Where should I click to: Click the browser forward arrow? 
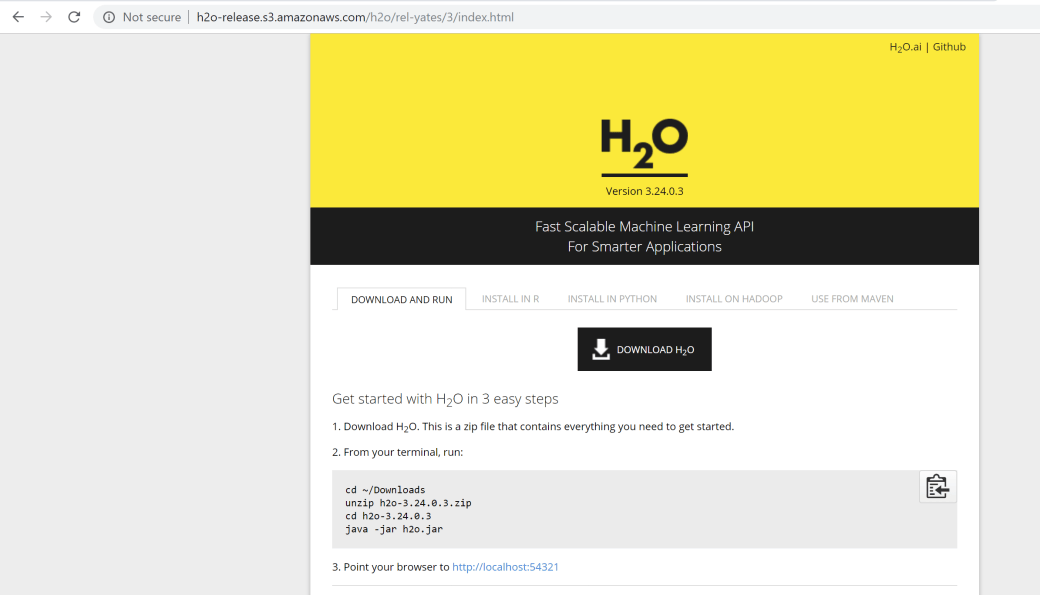point(46,17)
